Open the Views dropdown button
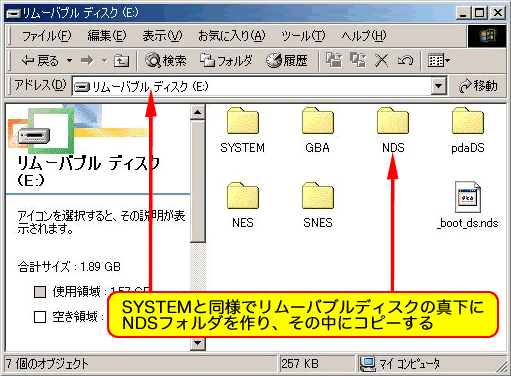 click(x=439, y=61)
